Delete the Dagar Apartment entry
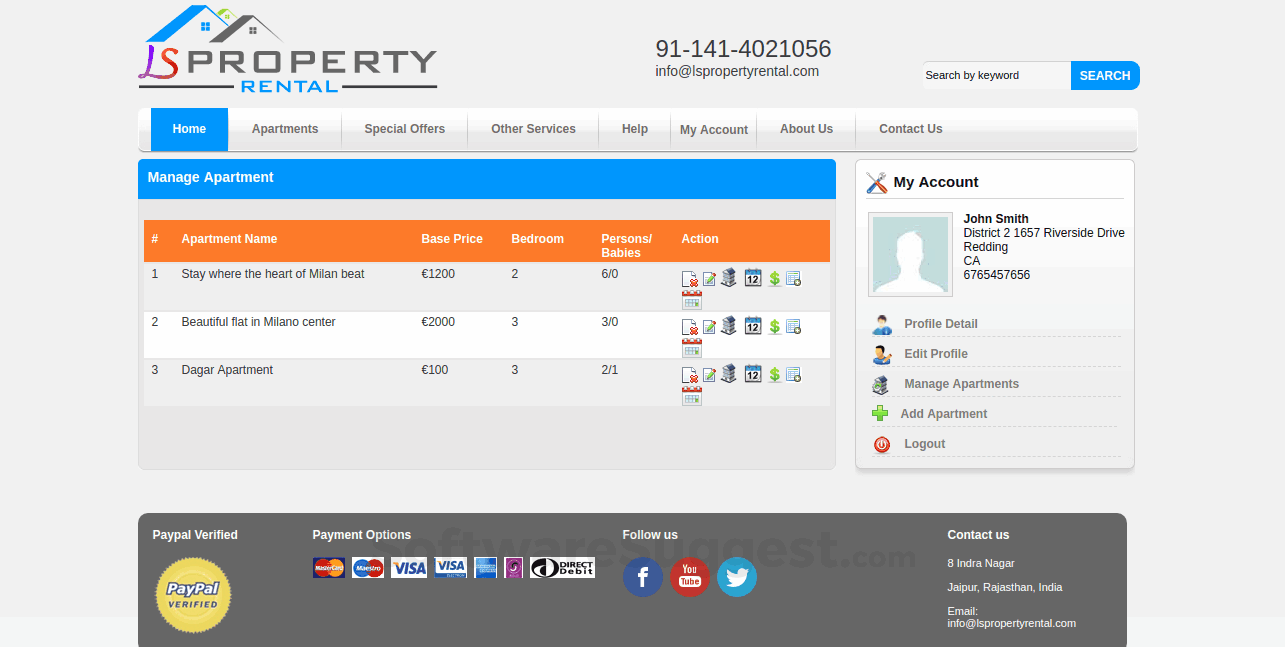 pos(690,375)
